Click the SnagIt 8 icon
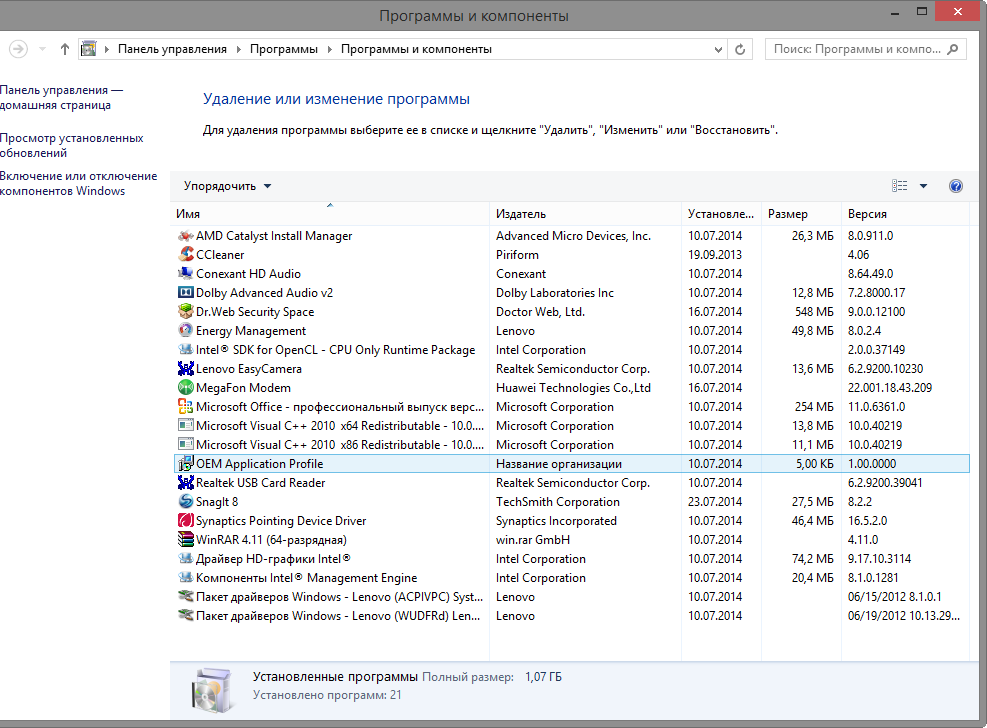 186,501
